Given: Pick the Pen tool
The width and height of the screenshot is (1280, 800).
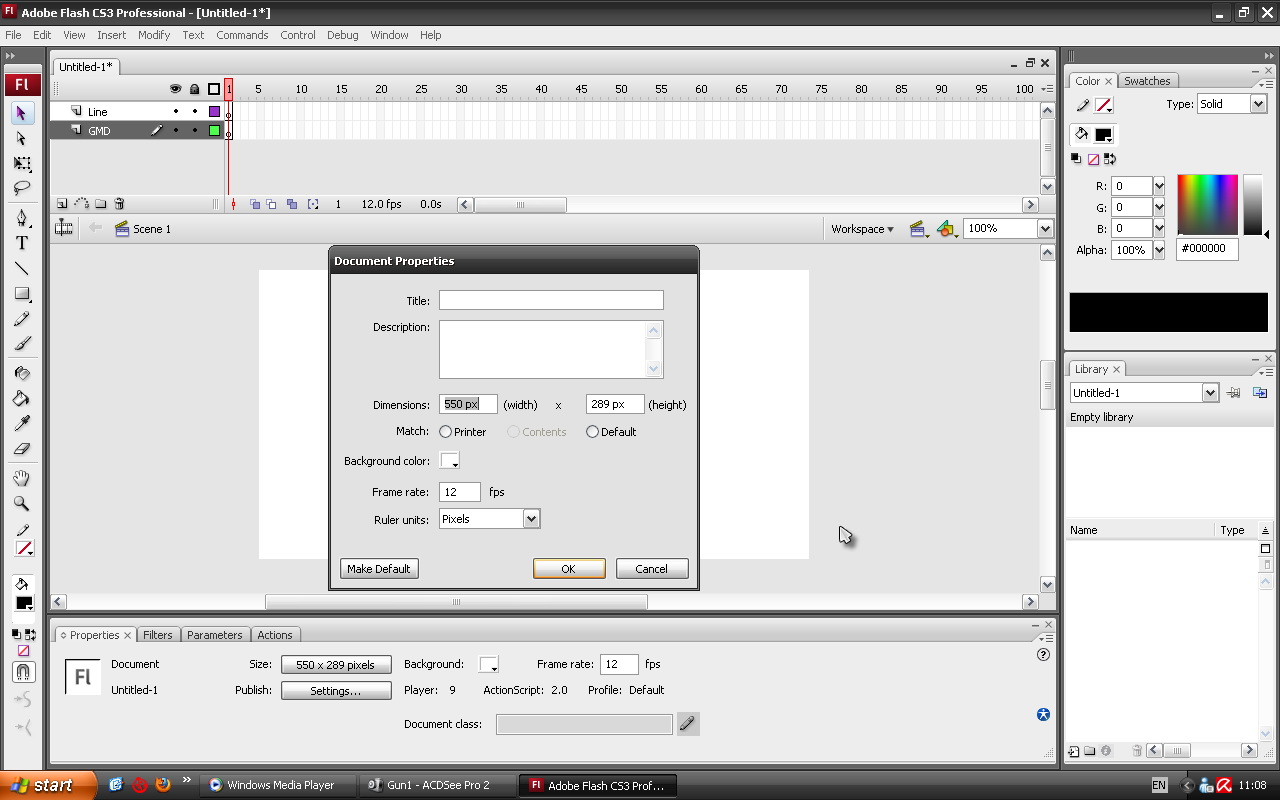Looking at the screenshot, I should point(21,218).
